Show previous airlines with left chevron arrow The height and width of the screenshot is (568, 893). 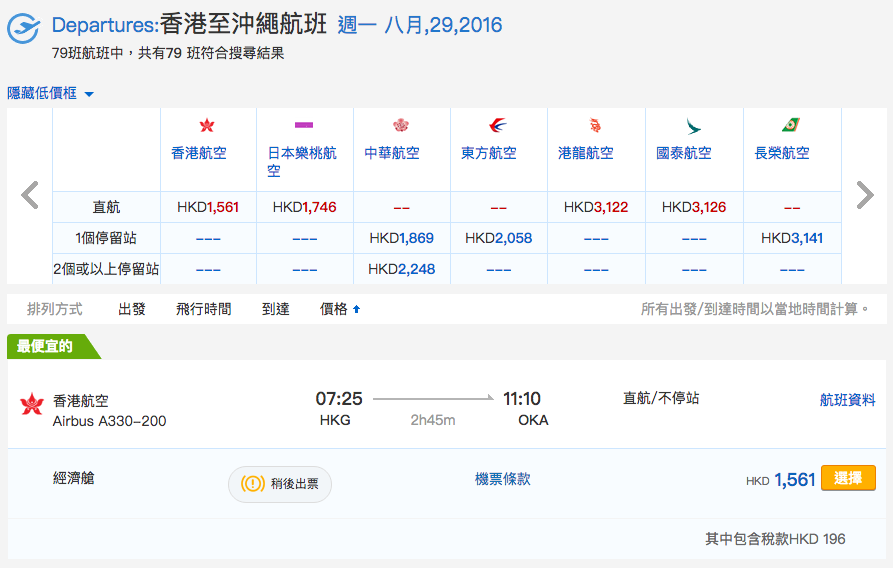[30, 195]
